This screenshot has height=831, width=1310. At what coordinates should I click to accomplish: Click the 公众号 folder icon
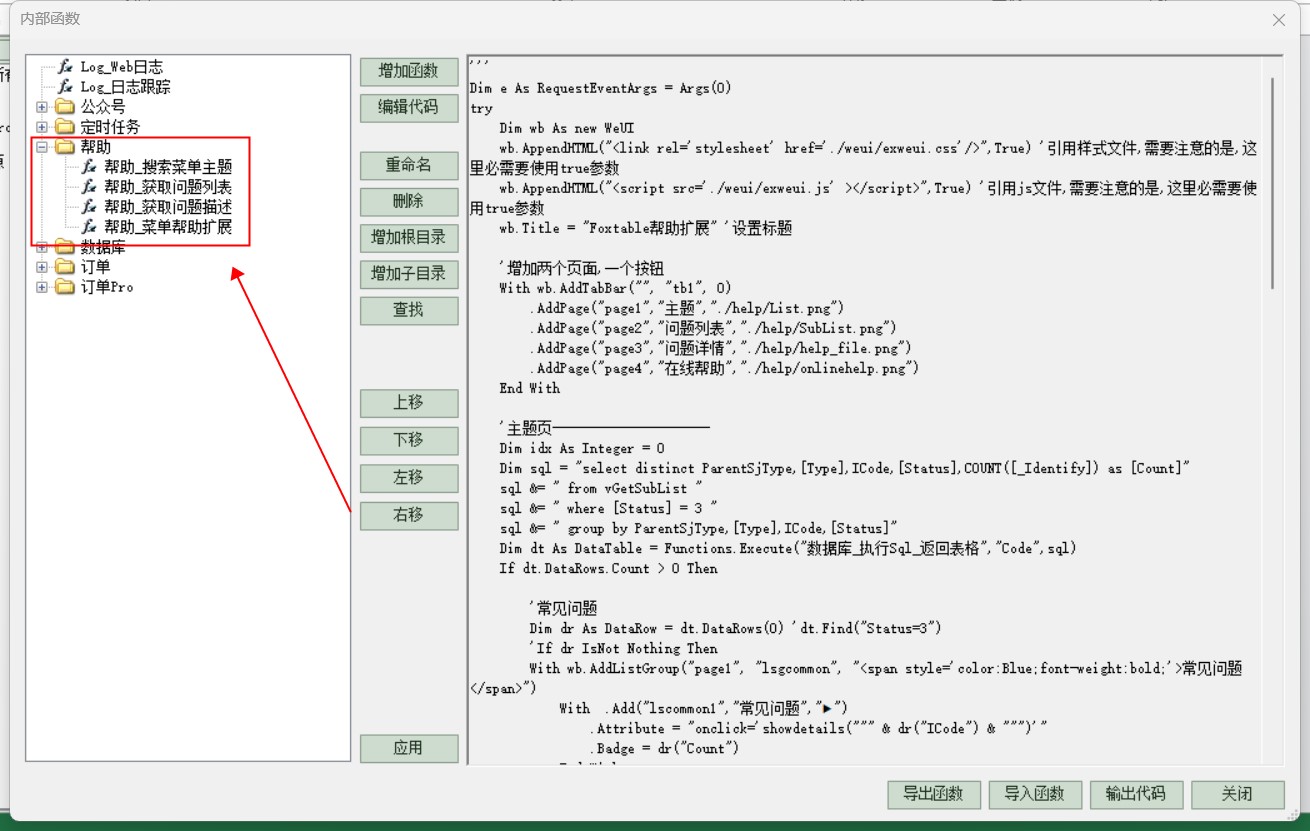[65, 107]
